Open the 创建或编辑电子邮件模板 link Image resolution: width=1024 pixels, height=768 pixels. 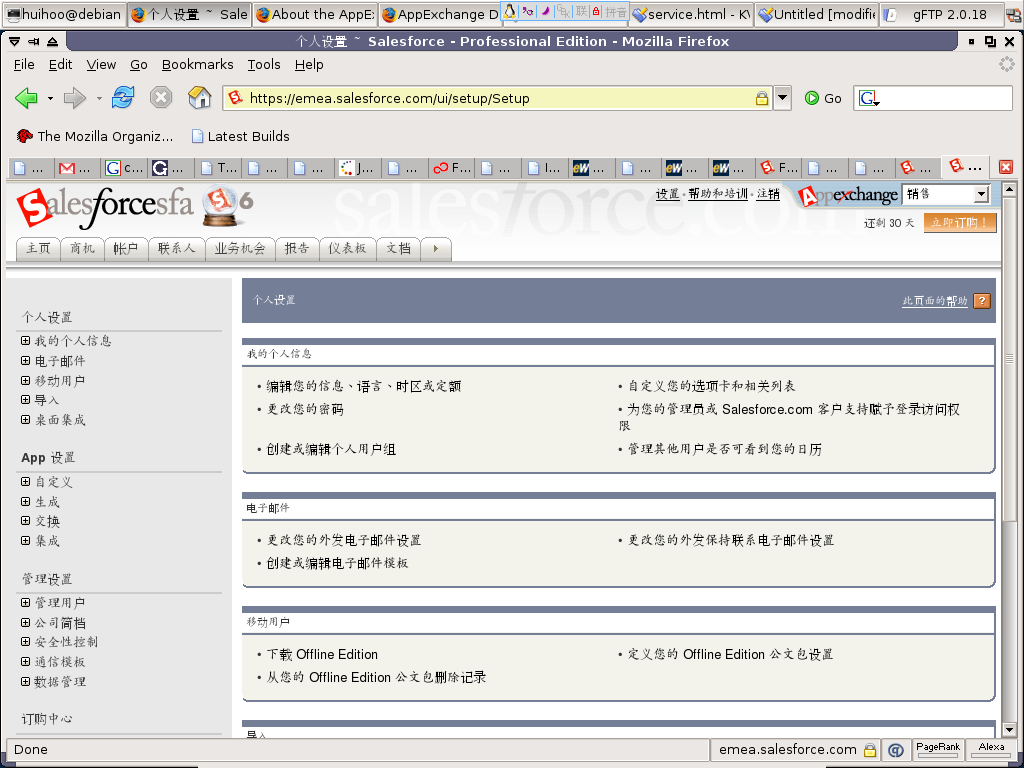pos(337,563)
